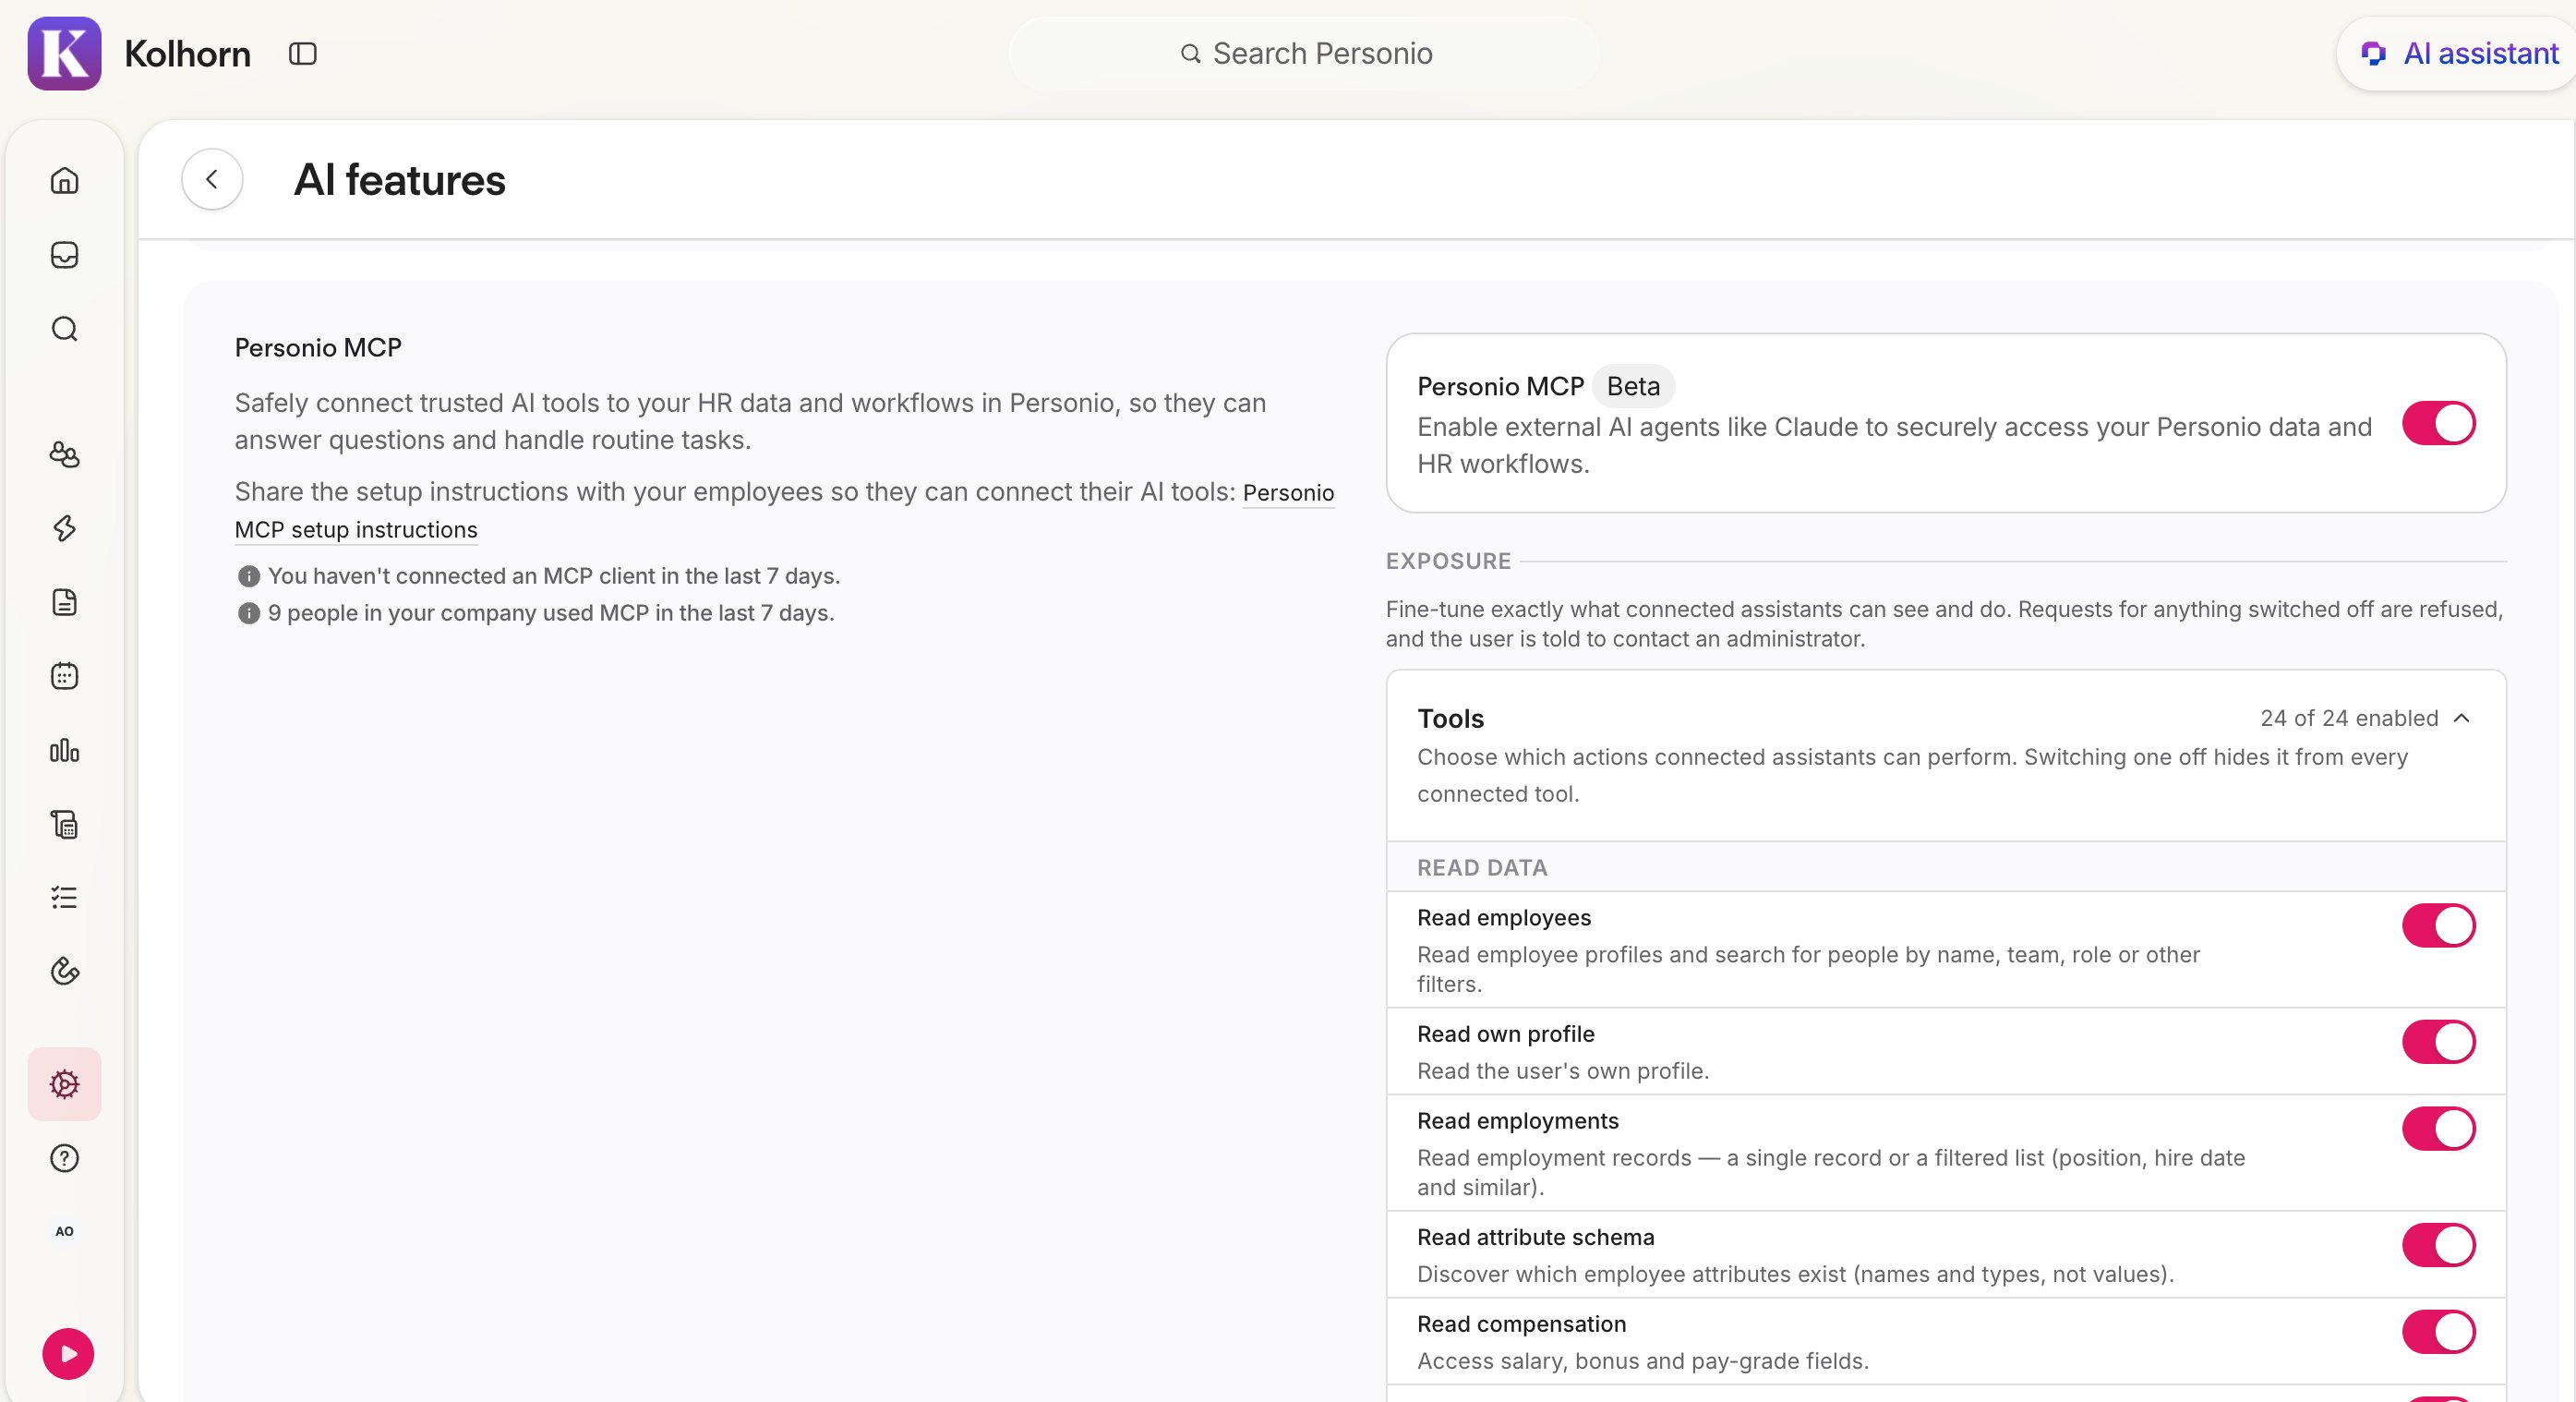Click "Read the user's own profile." description
The width and height of the screenshot is (2576, 1402).
tap(1563, 1071)
